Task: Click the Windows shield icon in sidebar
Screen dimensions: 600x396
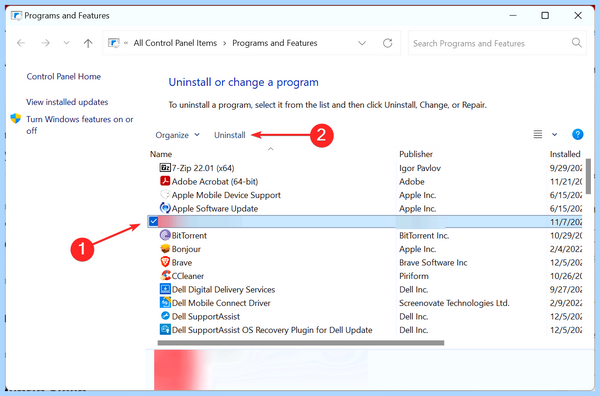Action: pyautogui.click(x=16, y=118)
